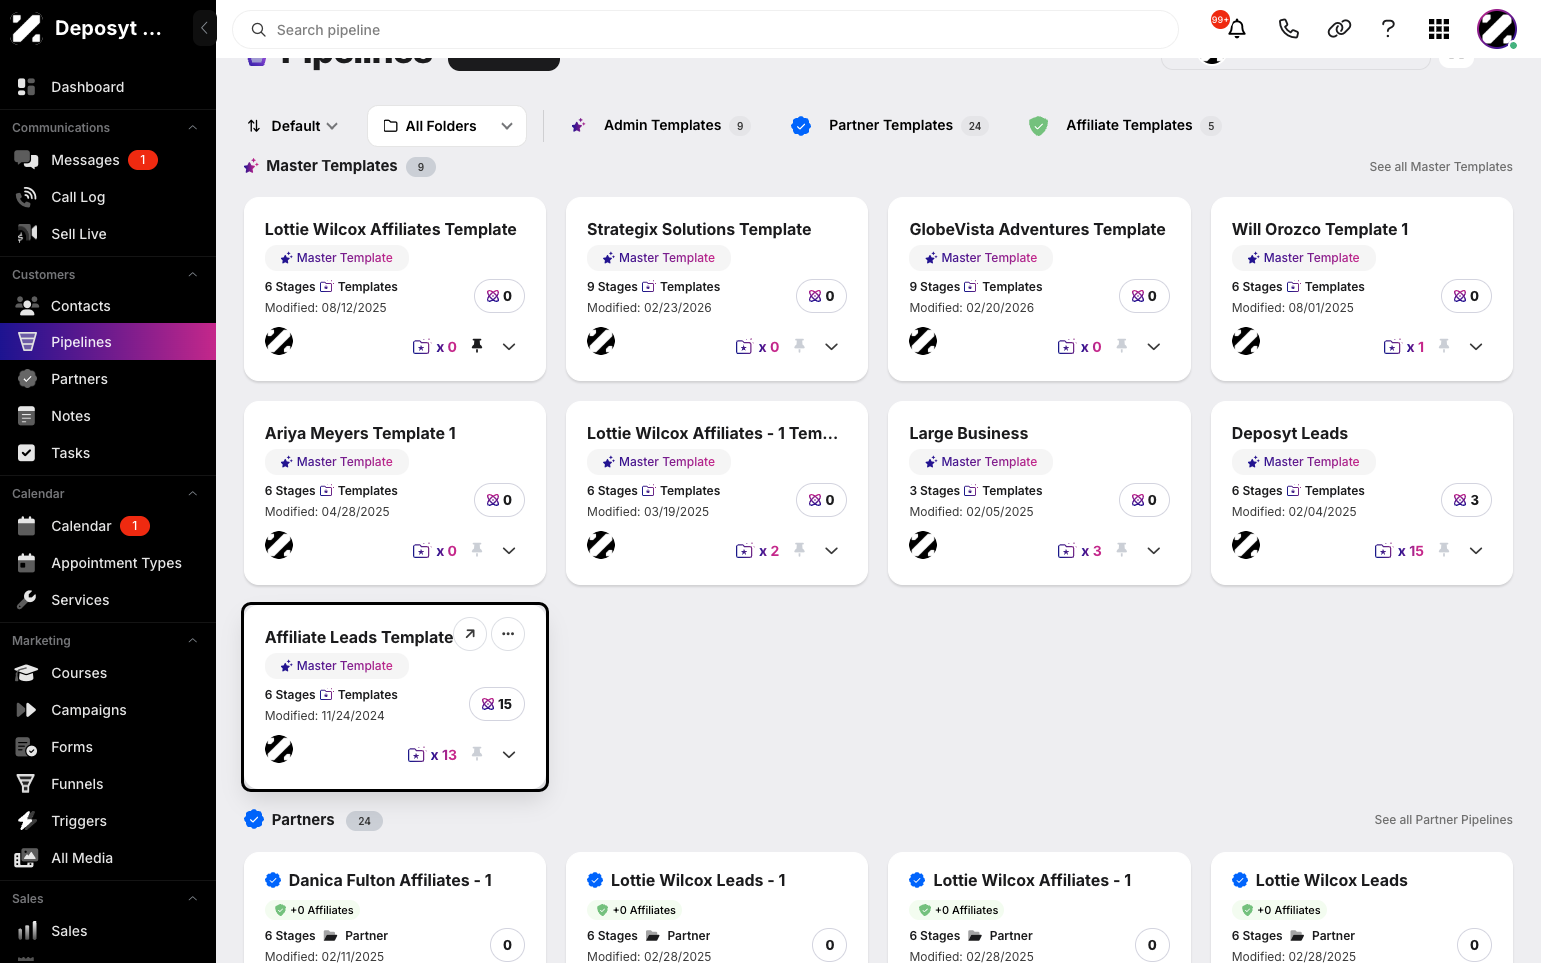Viewport: 1541px width, 963px height.
Task: Pin the GlobeVista Adventures Template card
Action: click(x=1122, y=346)
